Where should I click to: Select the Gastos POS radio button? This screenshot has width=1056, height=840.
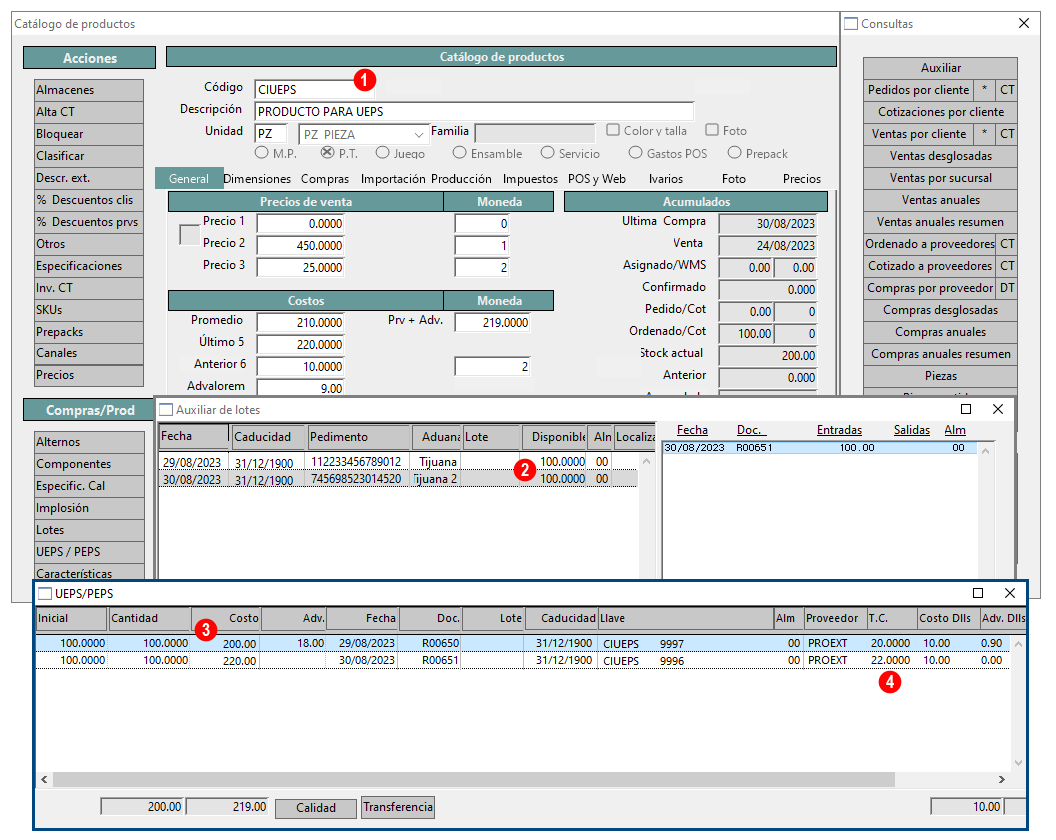point(635,153)
